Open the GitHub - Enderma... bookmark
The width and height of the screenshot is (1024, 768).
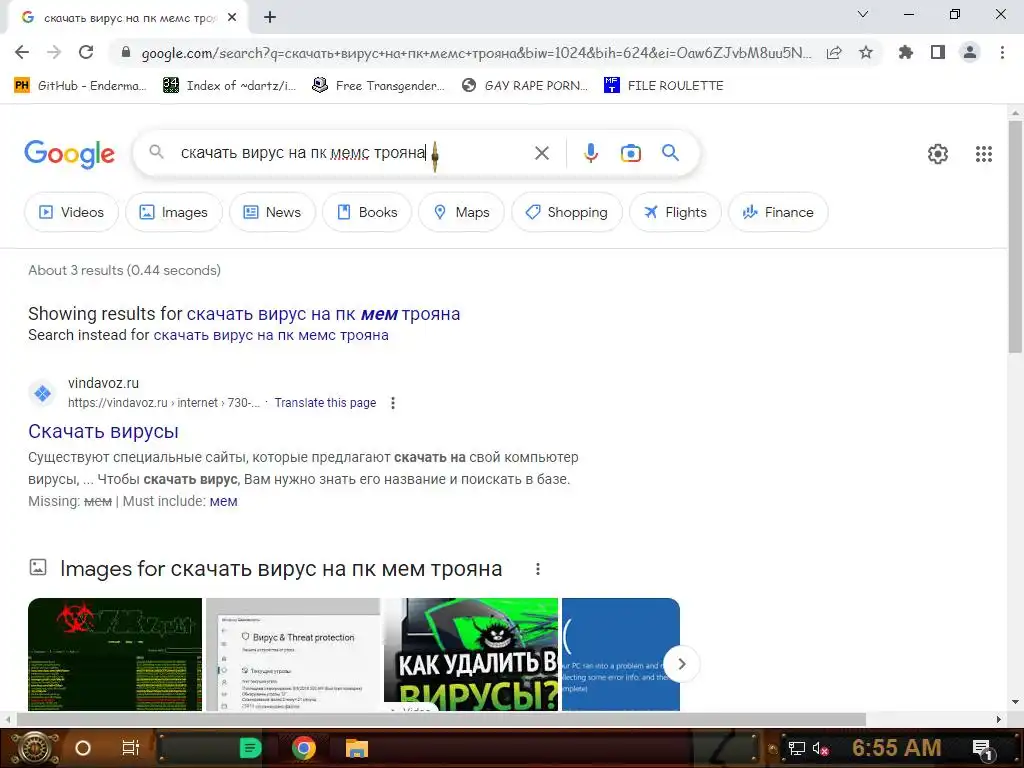(x=80, y=86)
